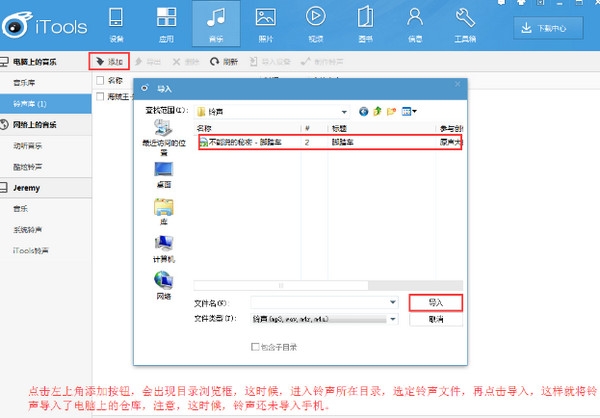Click the 文件名 filename input field
Screen dimensions: 600x418
pos(324,302)
